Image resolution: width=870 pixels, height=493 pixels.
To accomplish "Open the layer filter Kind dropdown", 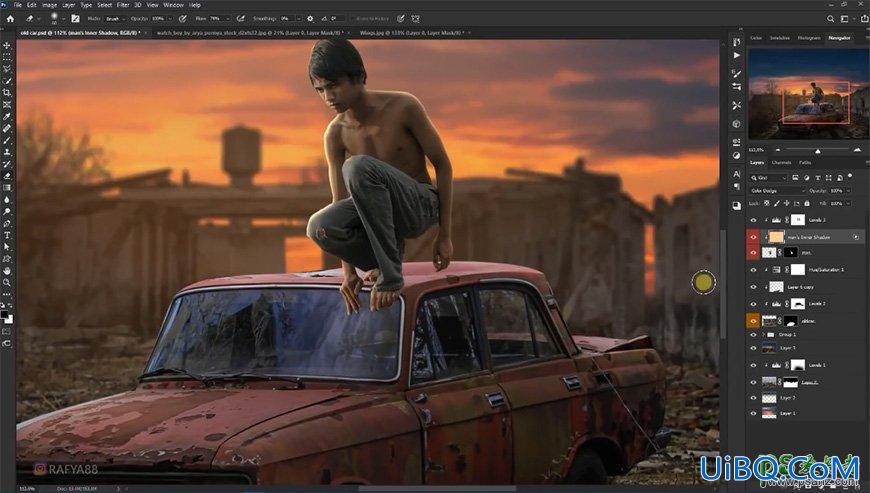I will pyautogui.click(x=768, y=177).
